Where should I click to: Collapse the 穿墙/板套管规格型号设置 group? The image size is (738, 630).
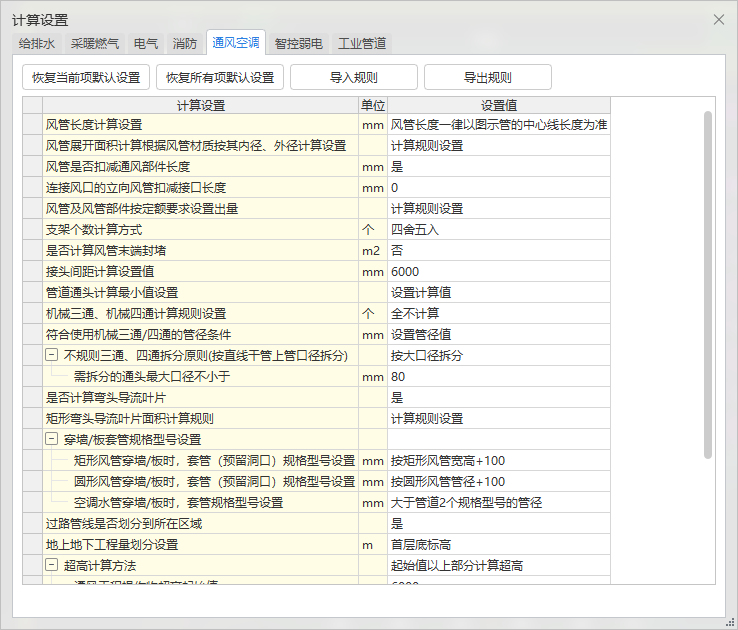tap(52, 439)
